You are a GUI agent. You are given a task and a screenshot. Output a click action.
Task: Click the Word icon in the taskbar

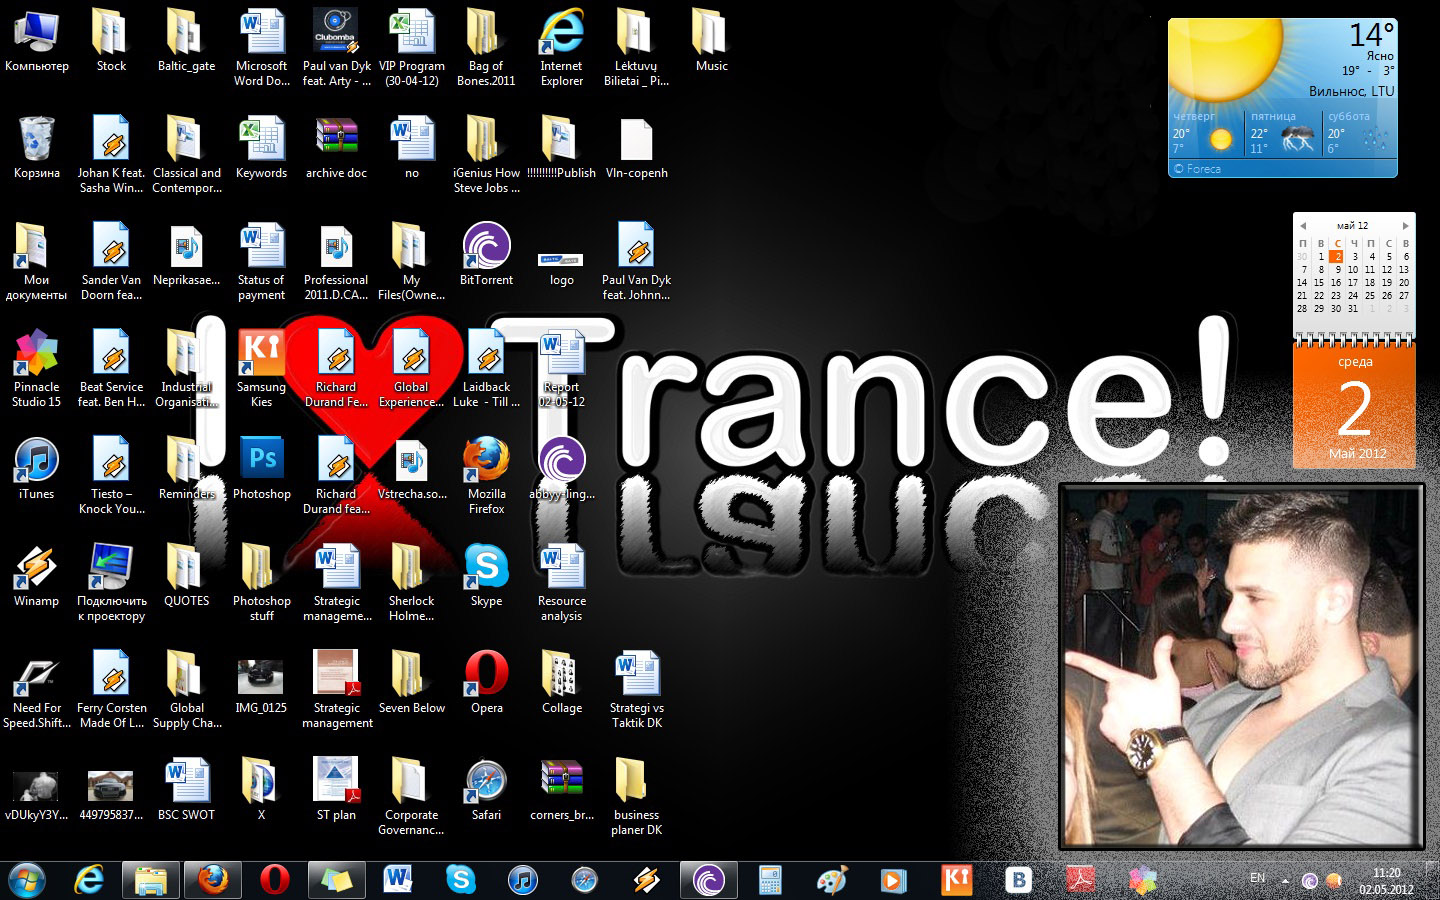(398, 880)
